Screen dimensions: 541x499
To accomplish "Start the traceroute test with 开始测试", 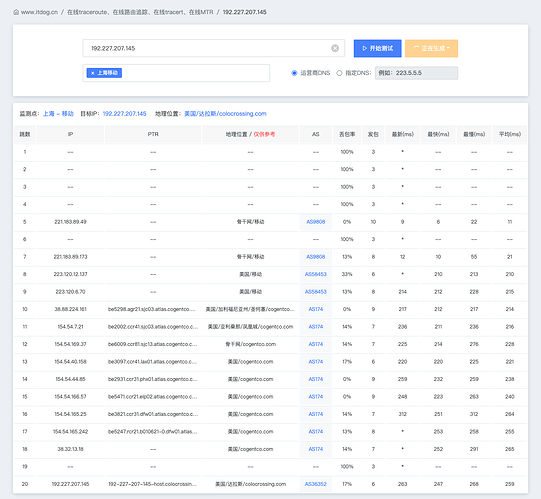I will point(377,48).
